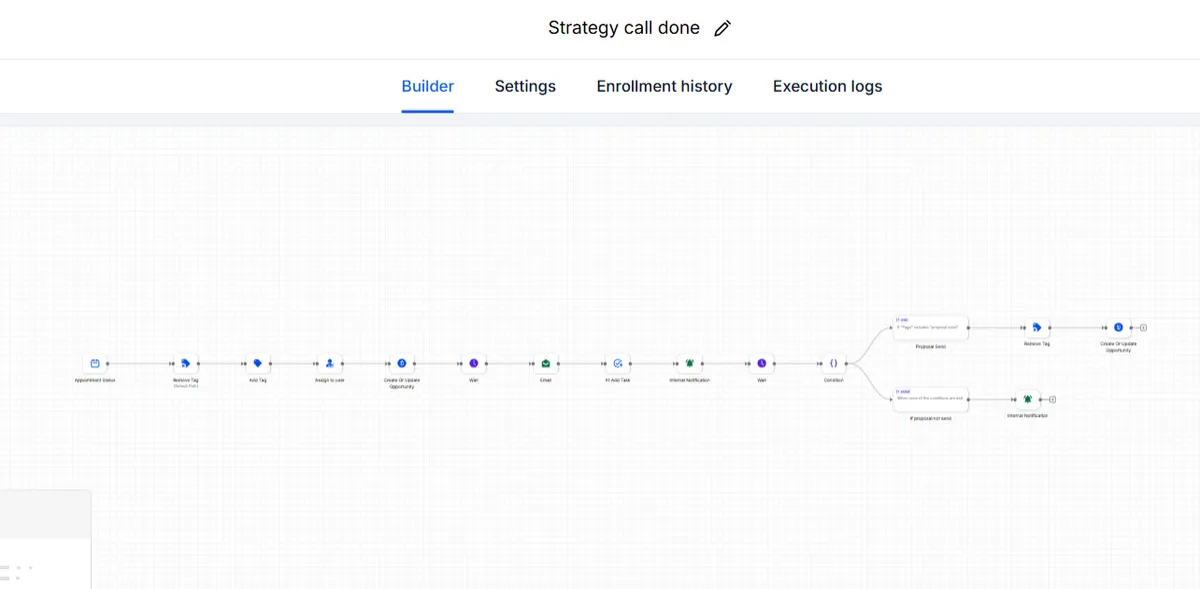
Task: Click the Strategy call done workflow title
Action: (x=624, y=28)
